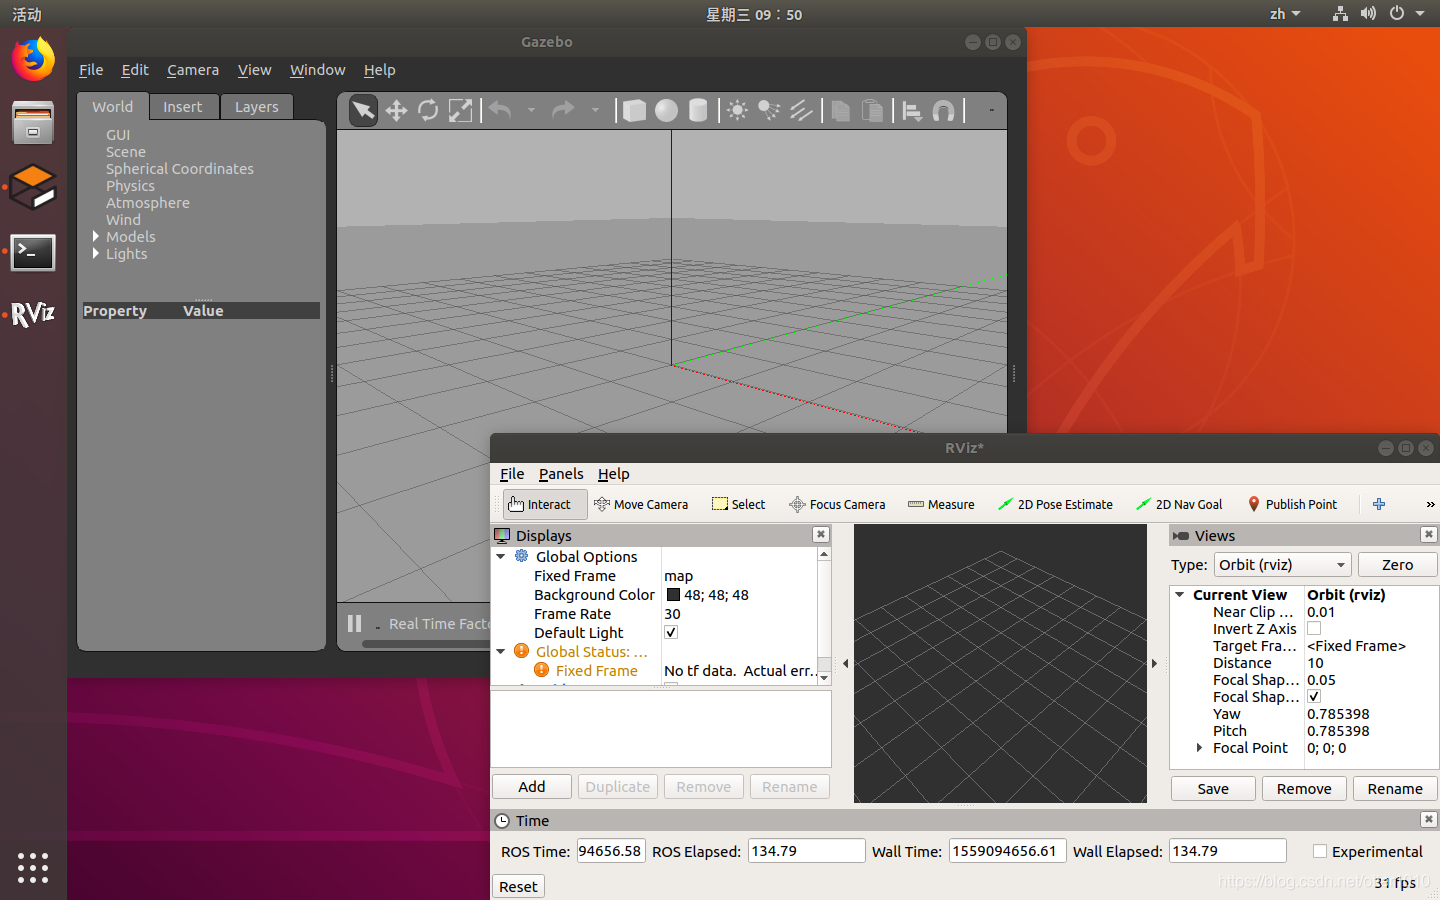Click the Zero button in Views panel
Viewport: 1440px width, 900px height.
(1397, 564)
